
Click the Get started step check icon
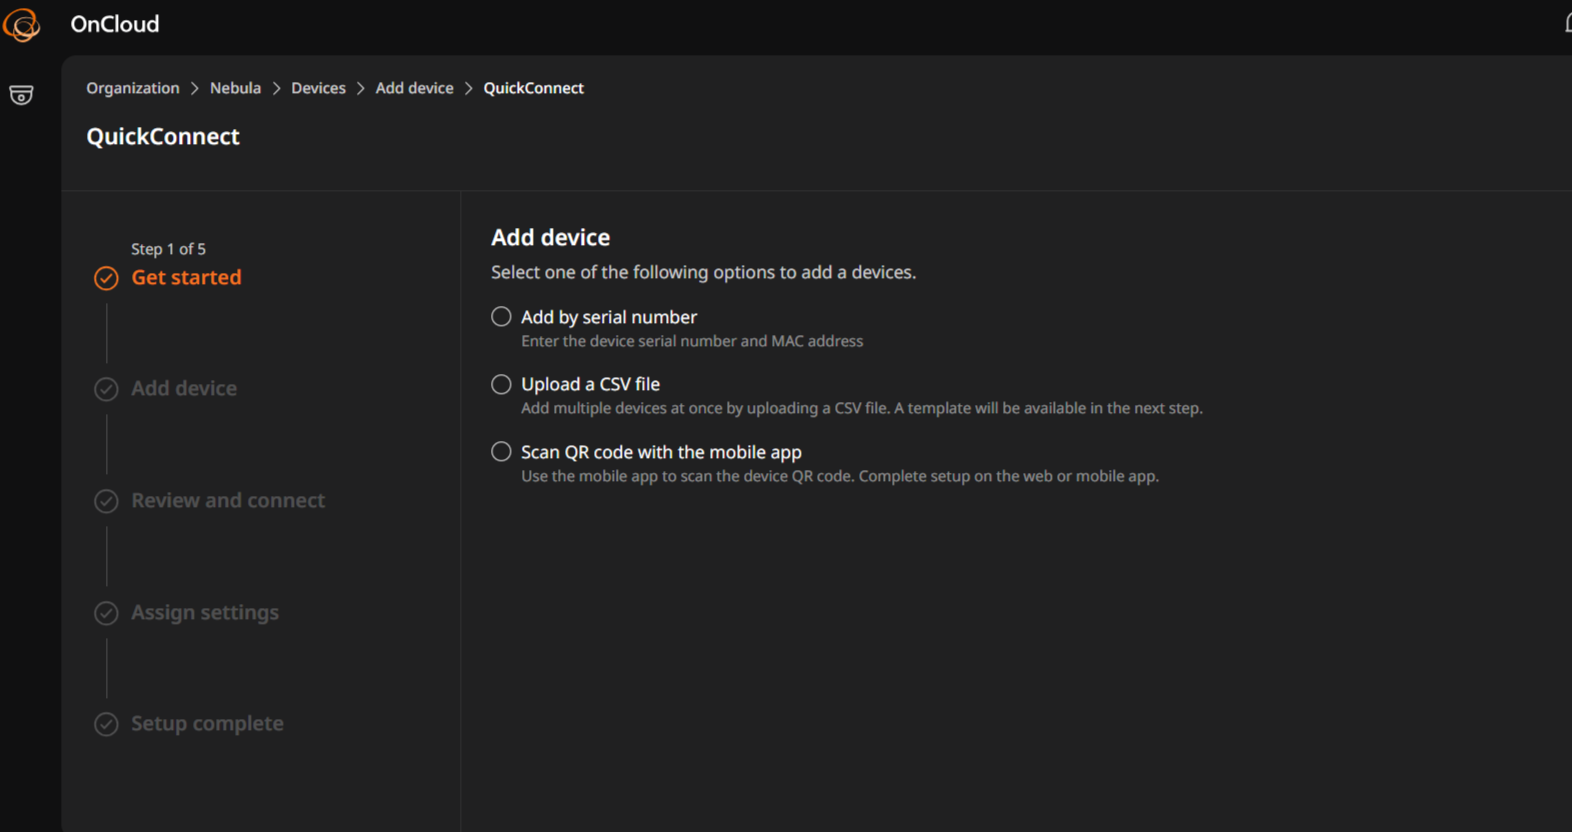click(106, 278)
